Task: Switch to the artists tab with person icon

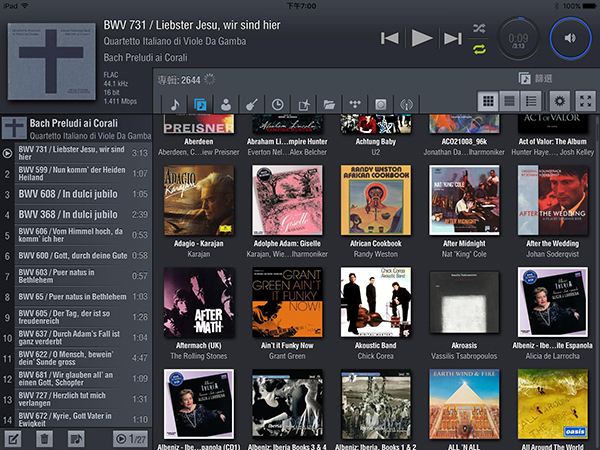Action: tap(226, 104)
